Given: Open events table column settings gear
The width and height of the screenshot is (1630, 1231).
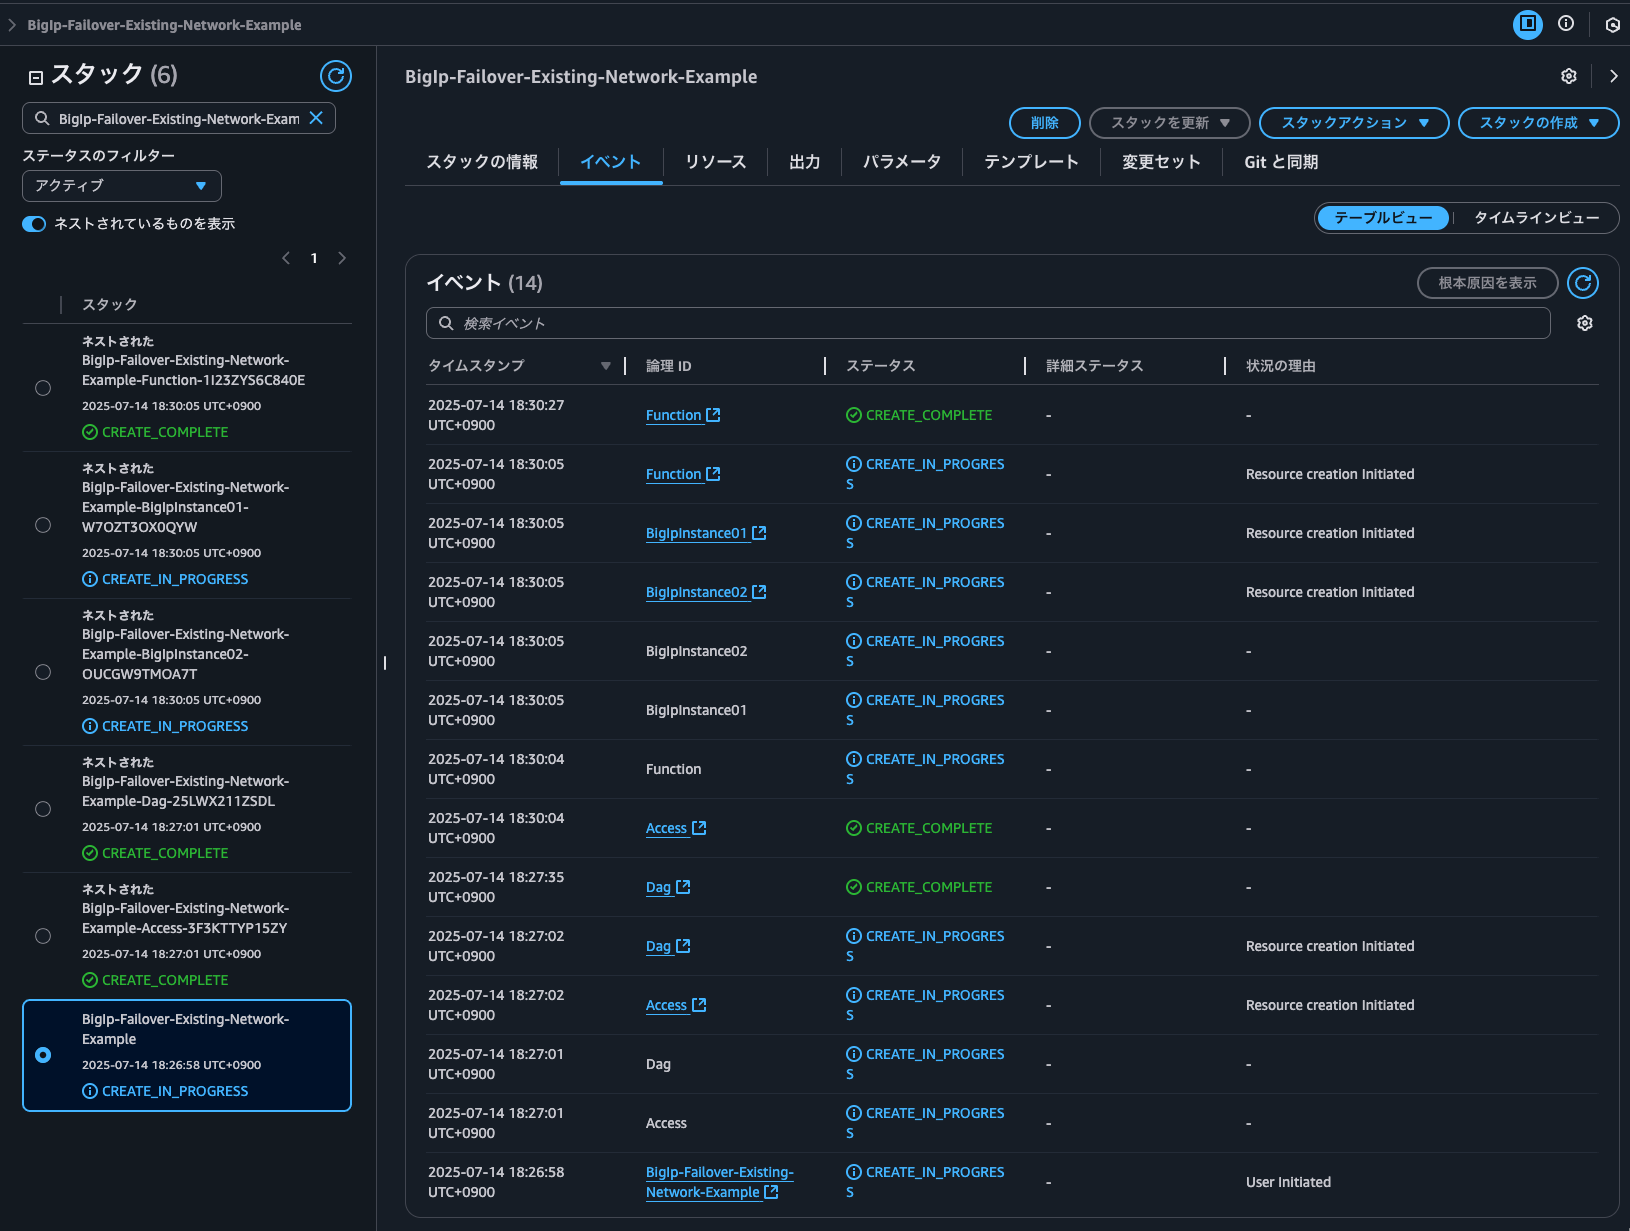Looking at the screenshot, I should (x=1585, y=323).
